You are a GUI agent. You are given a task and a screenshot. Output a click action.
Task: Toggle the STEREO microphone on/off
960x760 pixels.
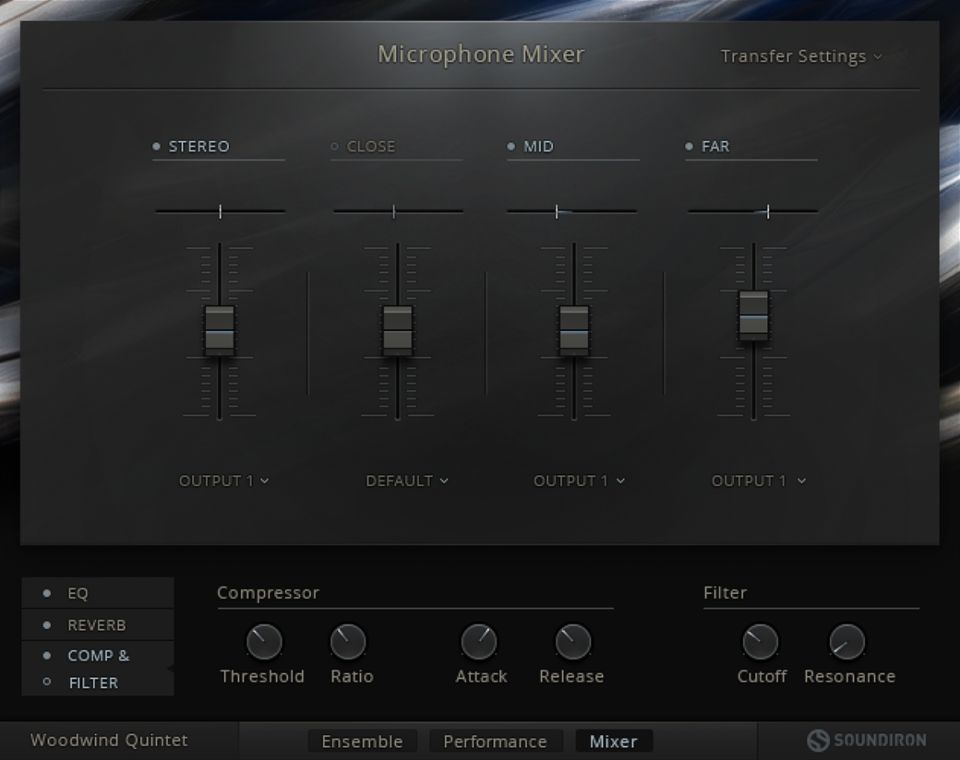pos(157,146)
